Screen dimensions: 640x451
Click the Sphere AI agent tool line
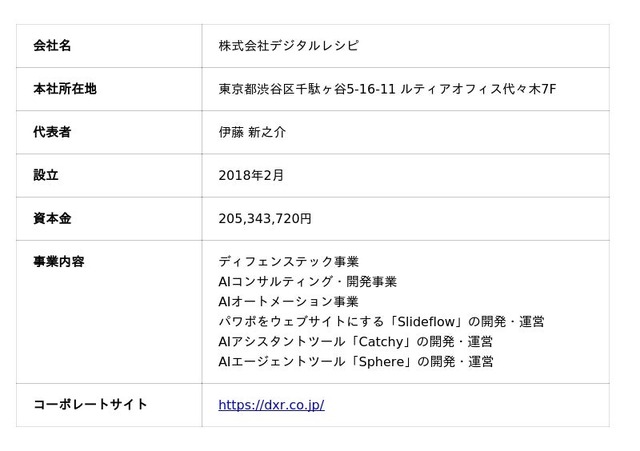point(356,361)
